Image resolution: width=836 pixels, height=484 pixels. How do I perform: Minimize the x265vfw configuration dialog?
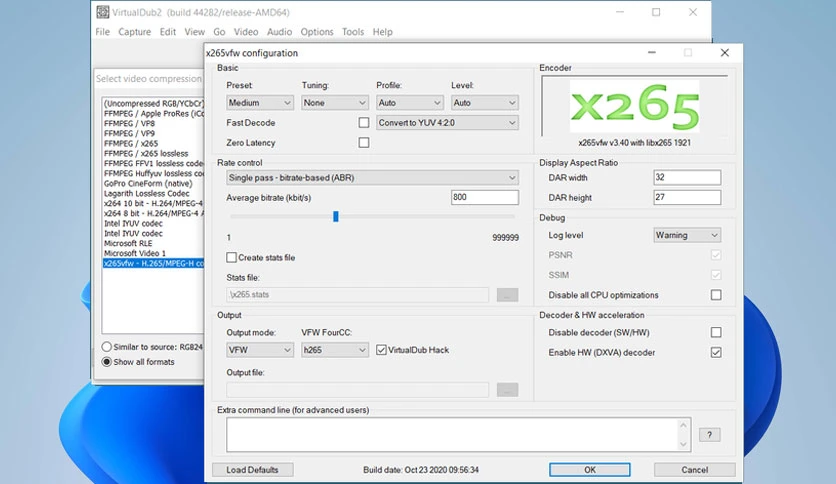(652, 52)
